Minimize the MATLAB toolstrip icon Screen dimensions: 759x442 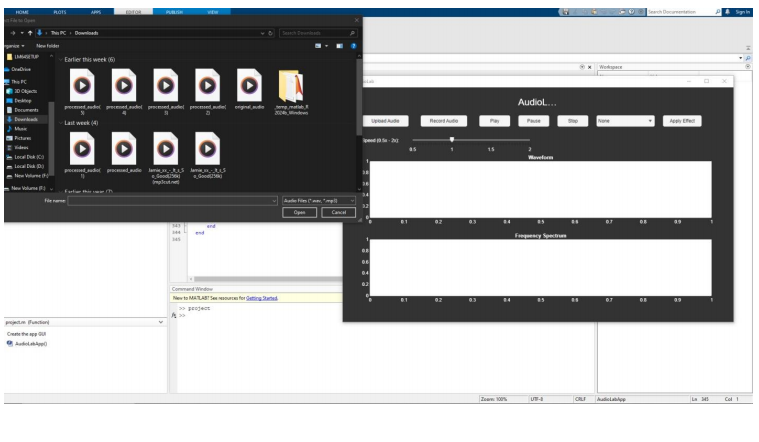pyautogui.click(x=748, y=48)
